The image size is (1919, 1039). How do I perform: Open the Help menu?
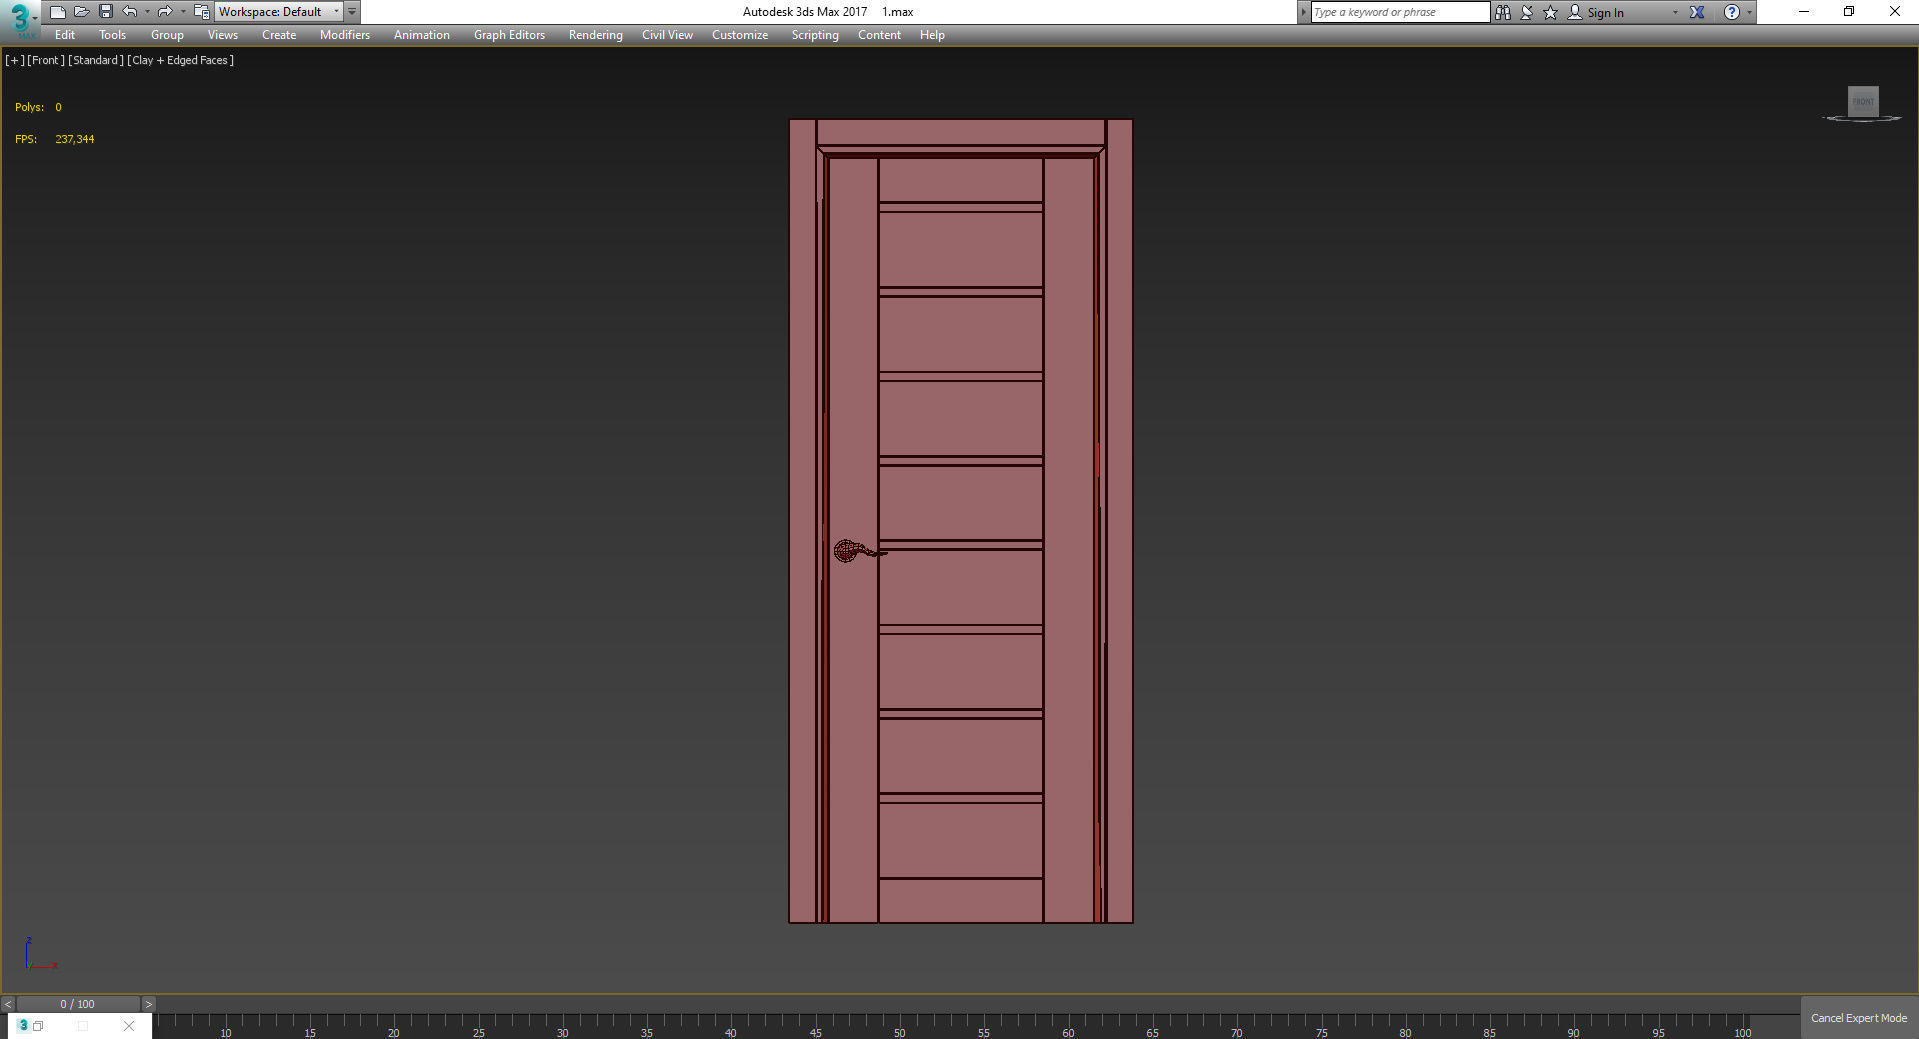coord(932,35)
